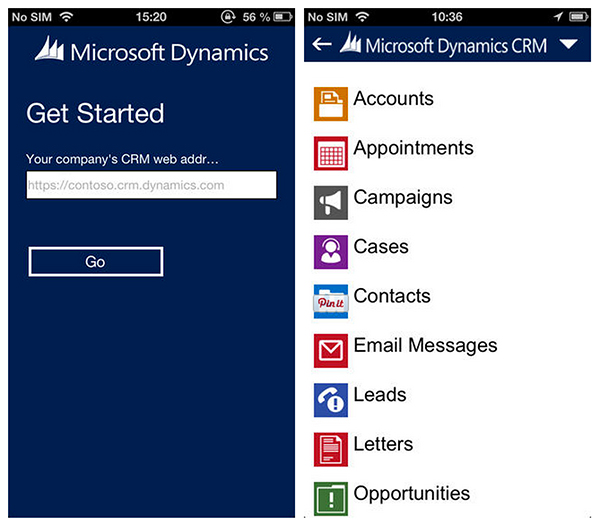
Task: Go back using the left arrow
Action: (x=321, y=45)
